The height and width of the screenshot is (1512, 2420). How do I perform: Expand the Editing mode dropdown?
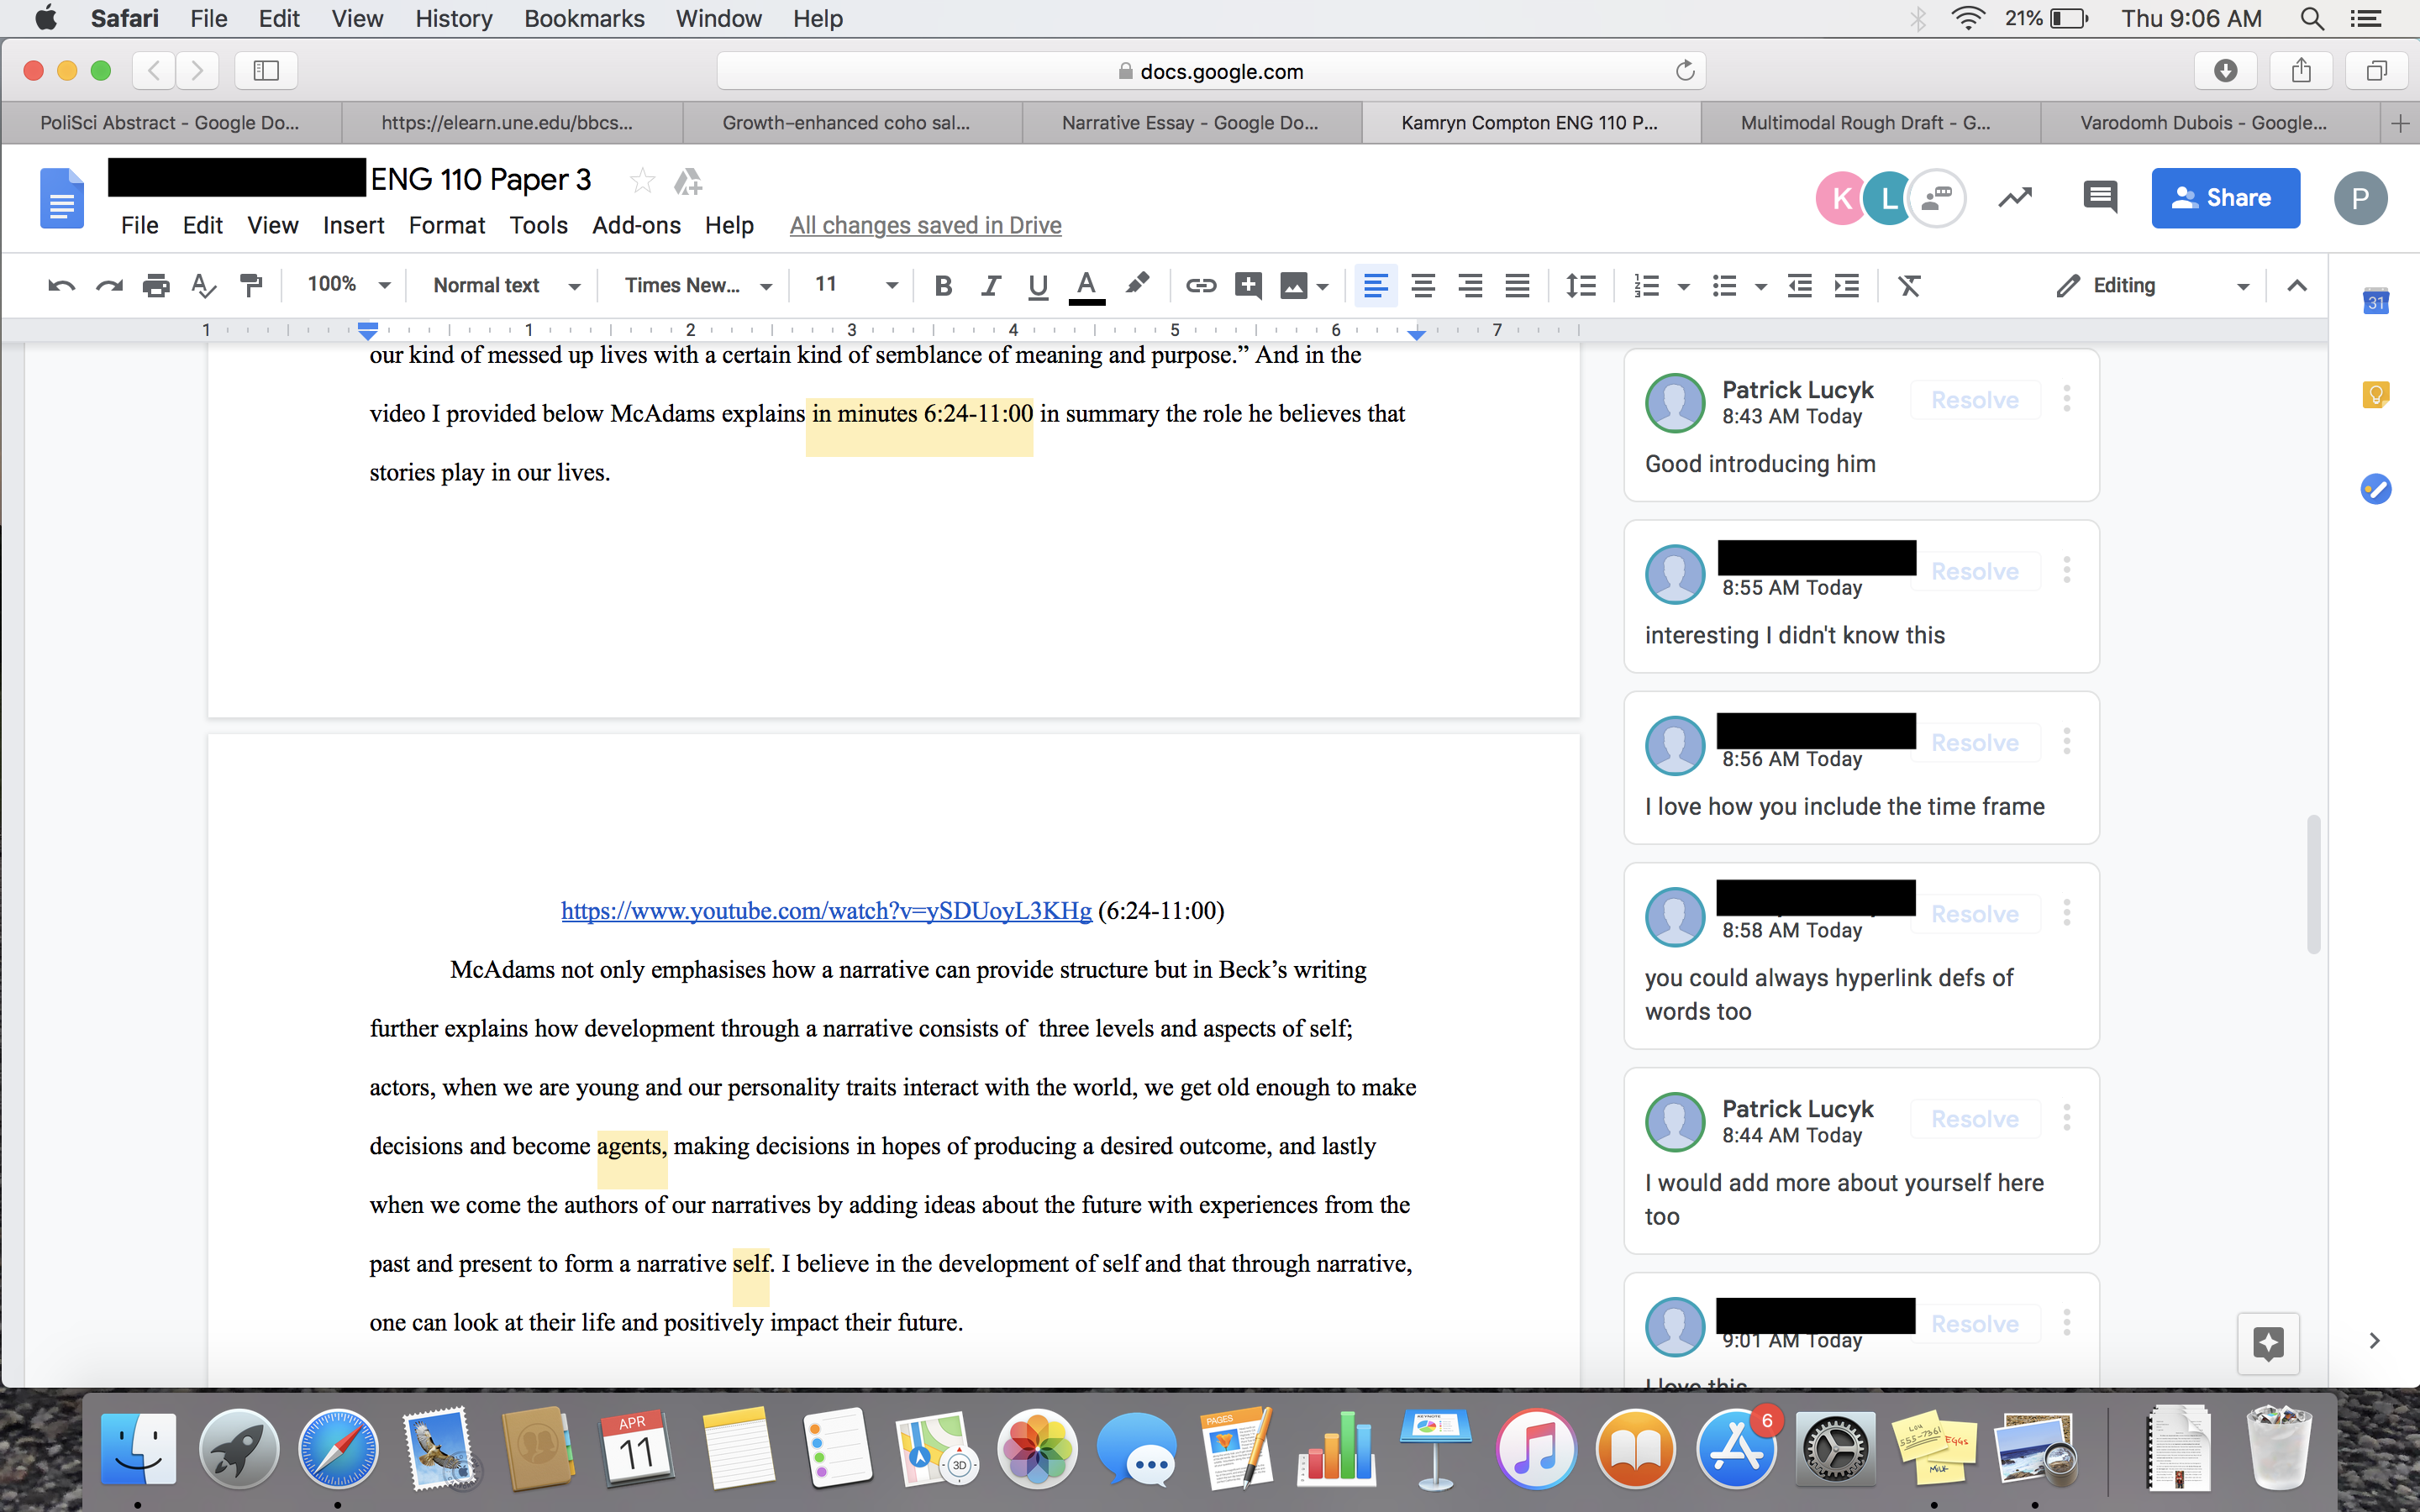click(2152, 286)
